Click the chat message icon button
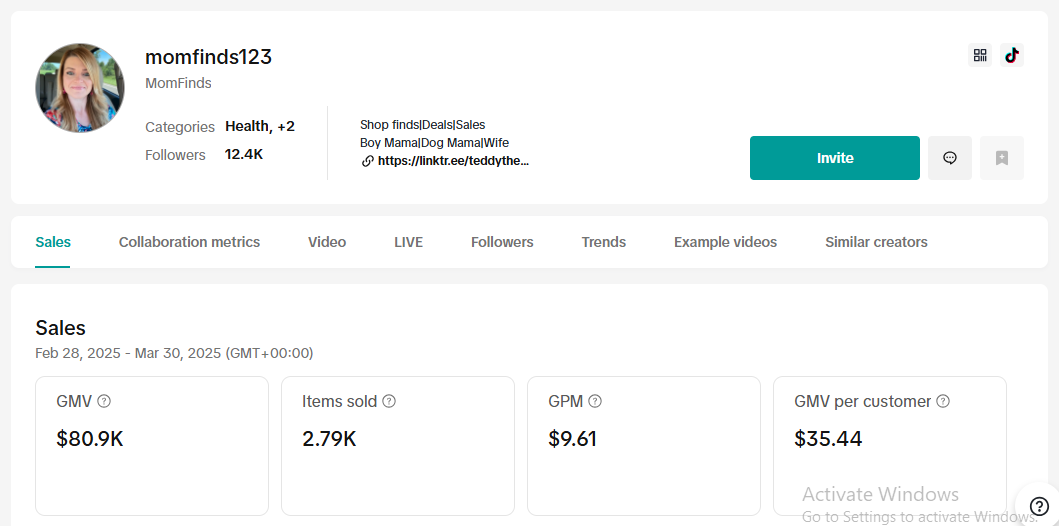The image size is (1059, 526). (950, 158)
